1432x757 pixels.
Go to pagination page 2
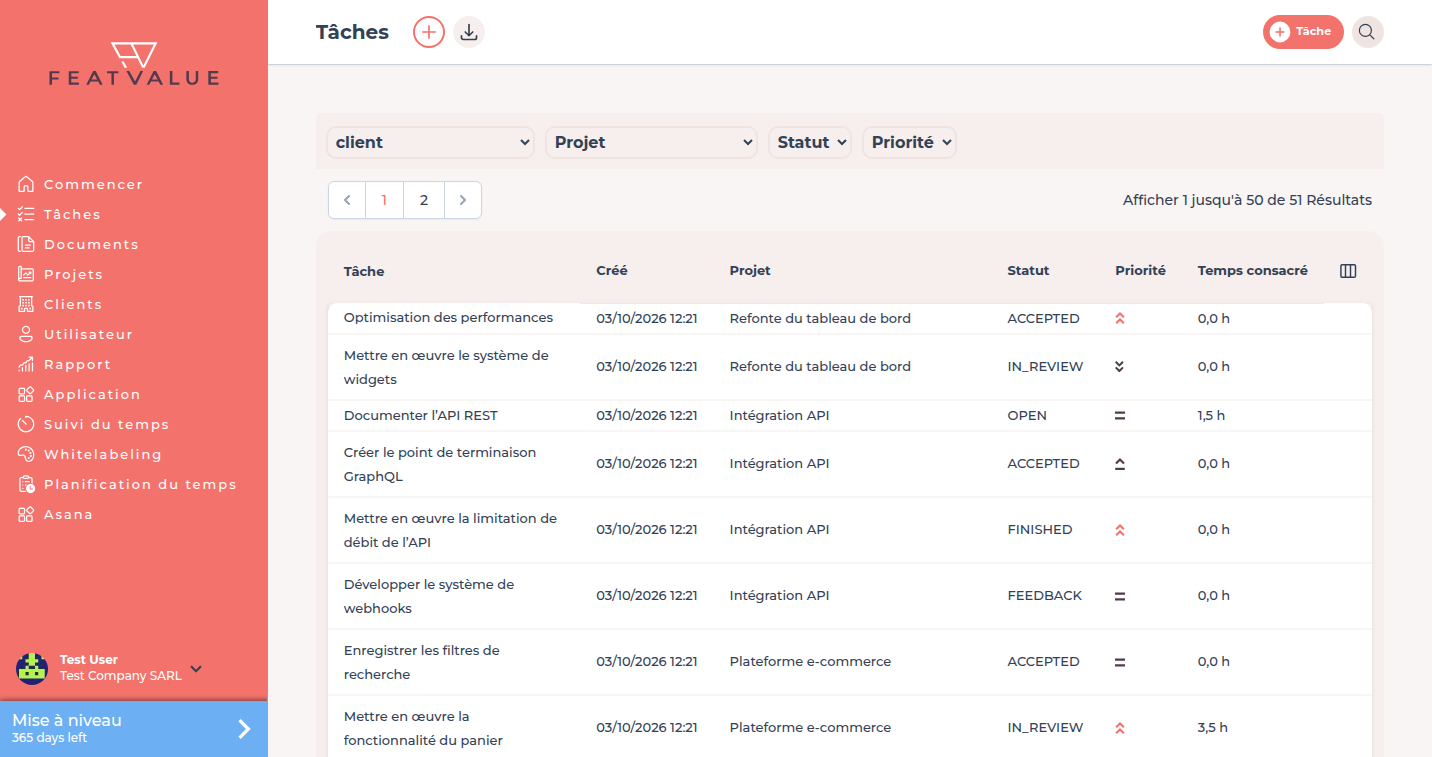[424, 200]
